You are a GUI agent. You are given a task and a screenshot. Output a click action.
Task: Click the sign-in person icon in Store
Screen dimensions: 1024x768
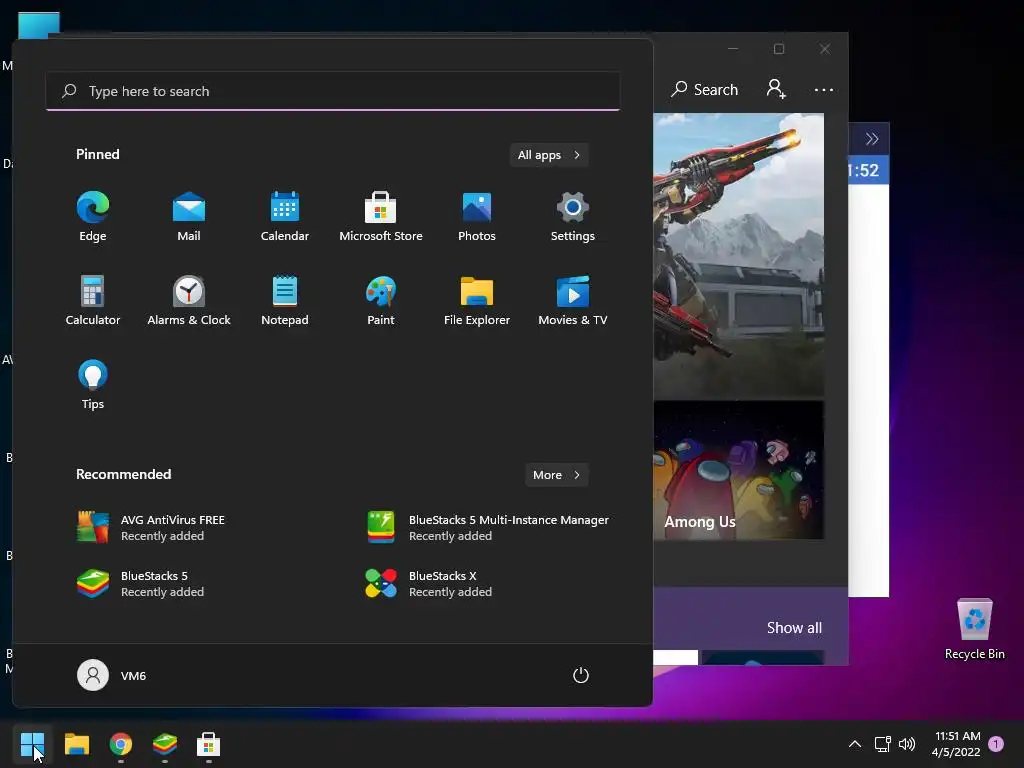click(776, 89)
